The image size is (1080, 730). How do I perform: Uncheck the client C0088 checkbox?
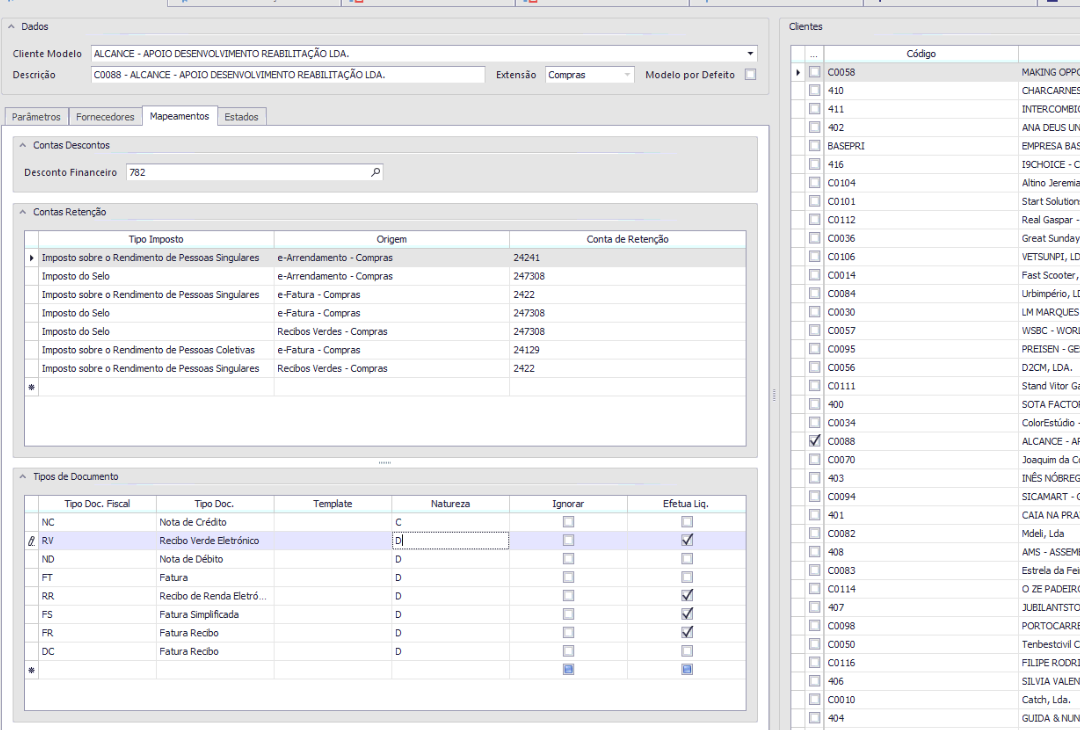pyautogui.click(x=815, y=441)
